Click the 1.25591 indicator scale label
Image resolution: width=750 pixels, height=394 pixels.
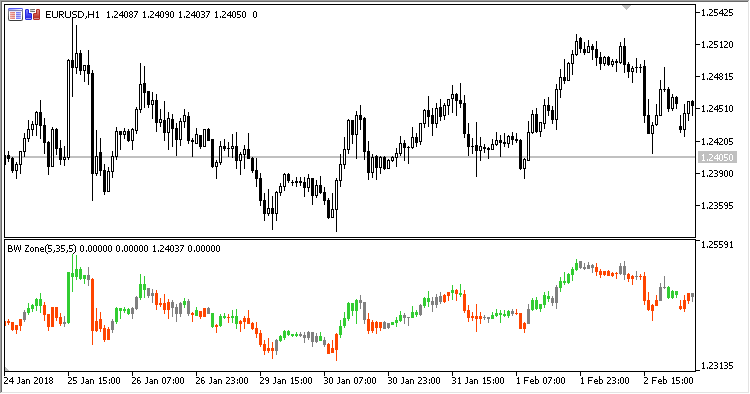[x=717, y=245]
